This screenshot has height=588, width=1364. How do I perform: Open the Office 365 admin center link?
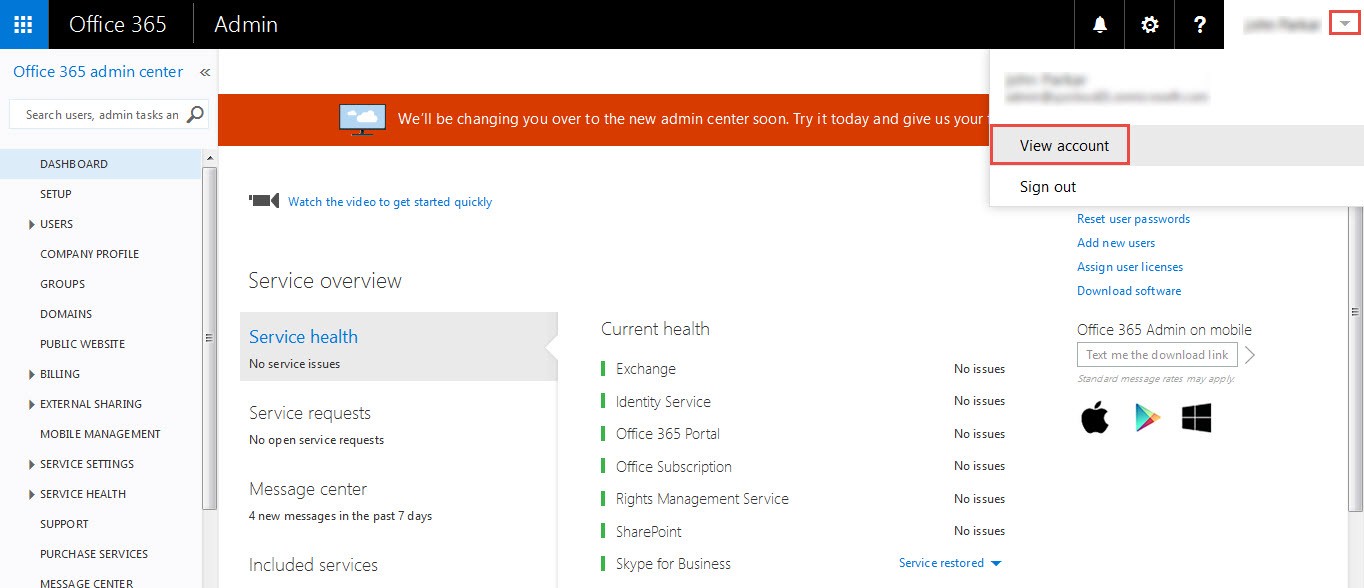(98, 72)
